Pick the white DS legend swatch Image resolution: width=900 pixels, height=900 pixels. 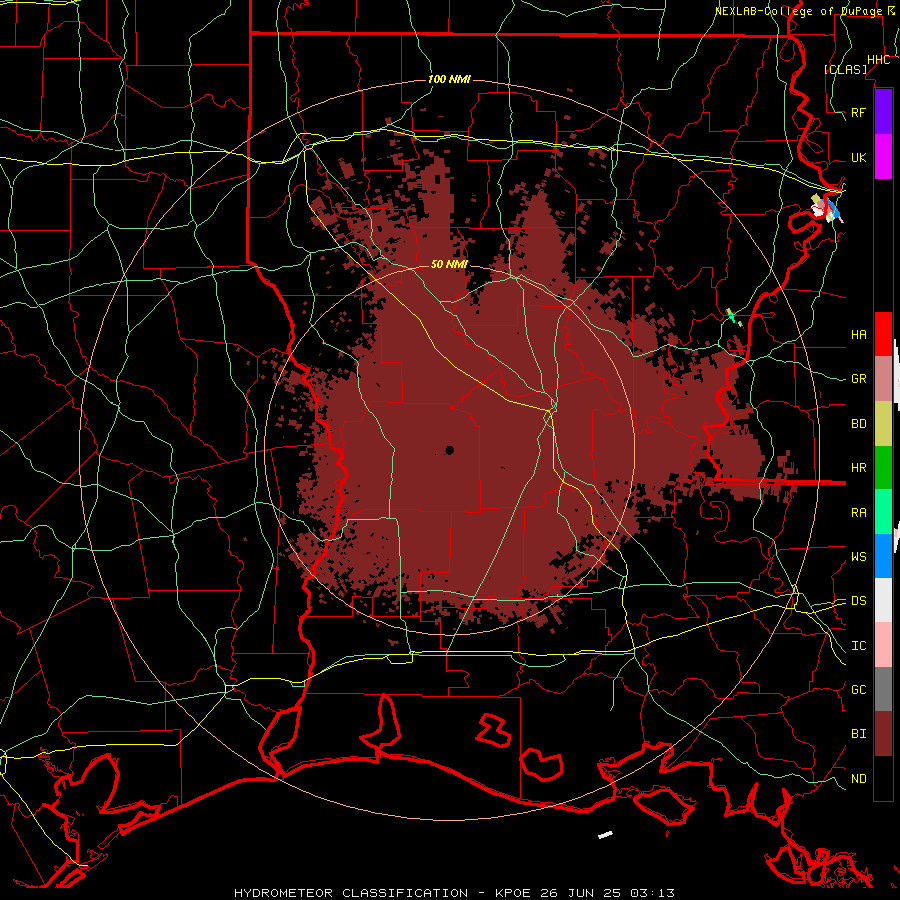[x=883, y=600]
